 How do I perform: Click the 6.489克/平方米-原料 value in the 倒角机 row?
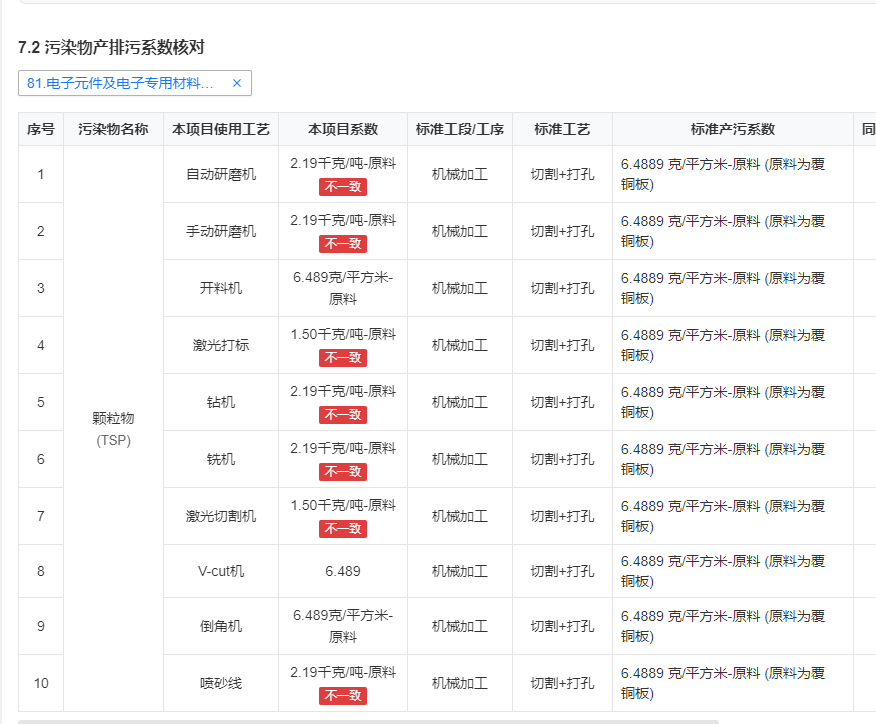[343, 626]
